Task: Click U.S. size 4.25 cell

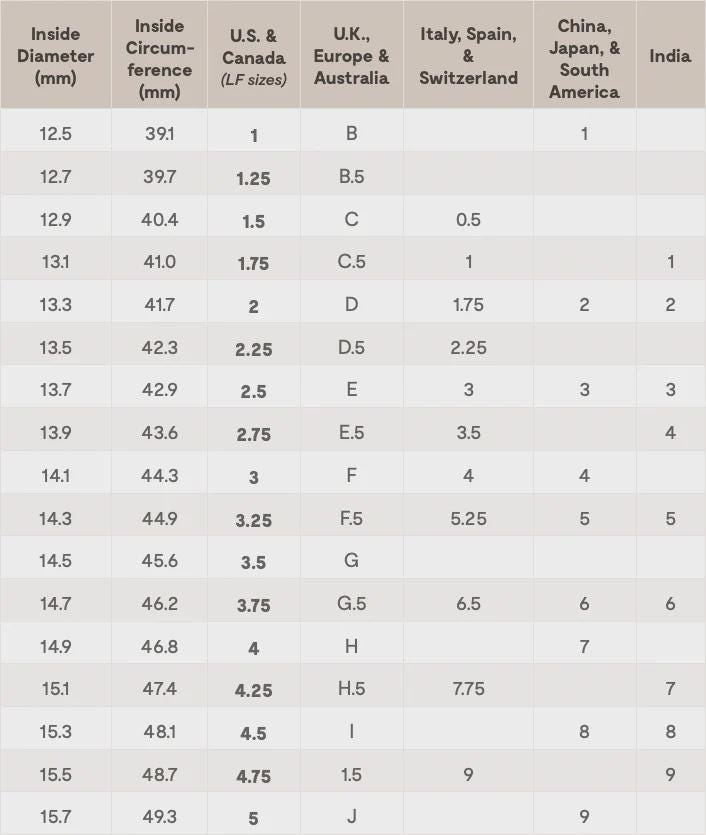Action: coord(253,690)
